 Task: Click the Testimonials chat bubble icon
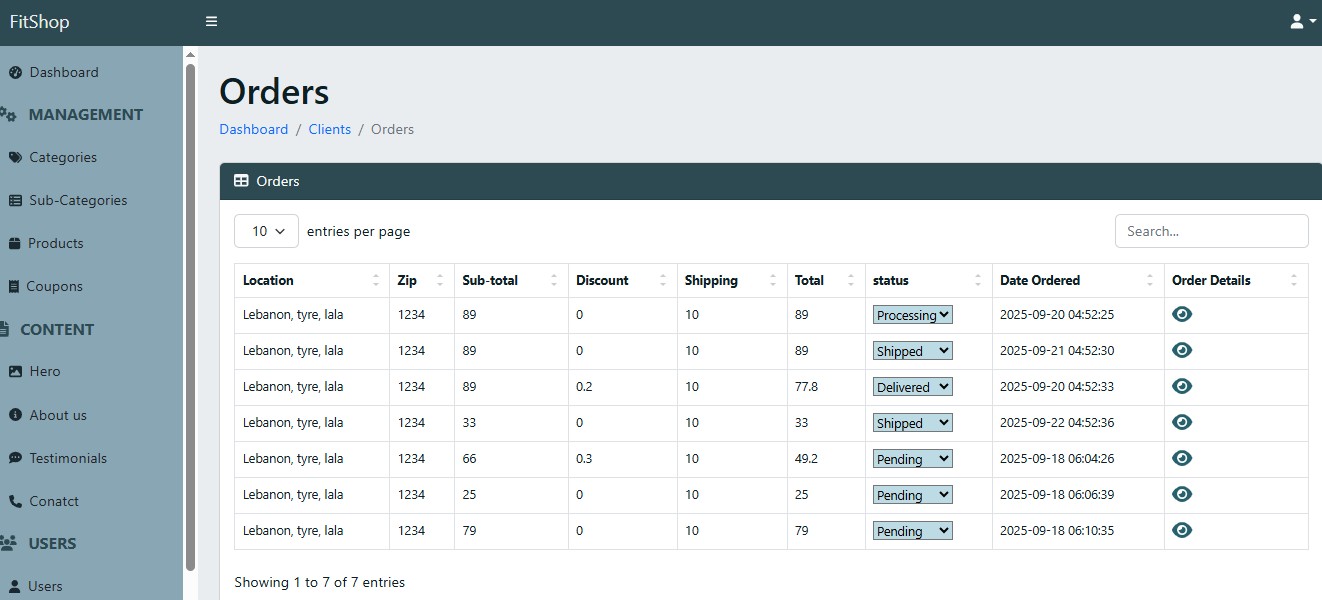15,458
